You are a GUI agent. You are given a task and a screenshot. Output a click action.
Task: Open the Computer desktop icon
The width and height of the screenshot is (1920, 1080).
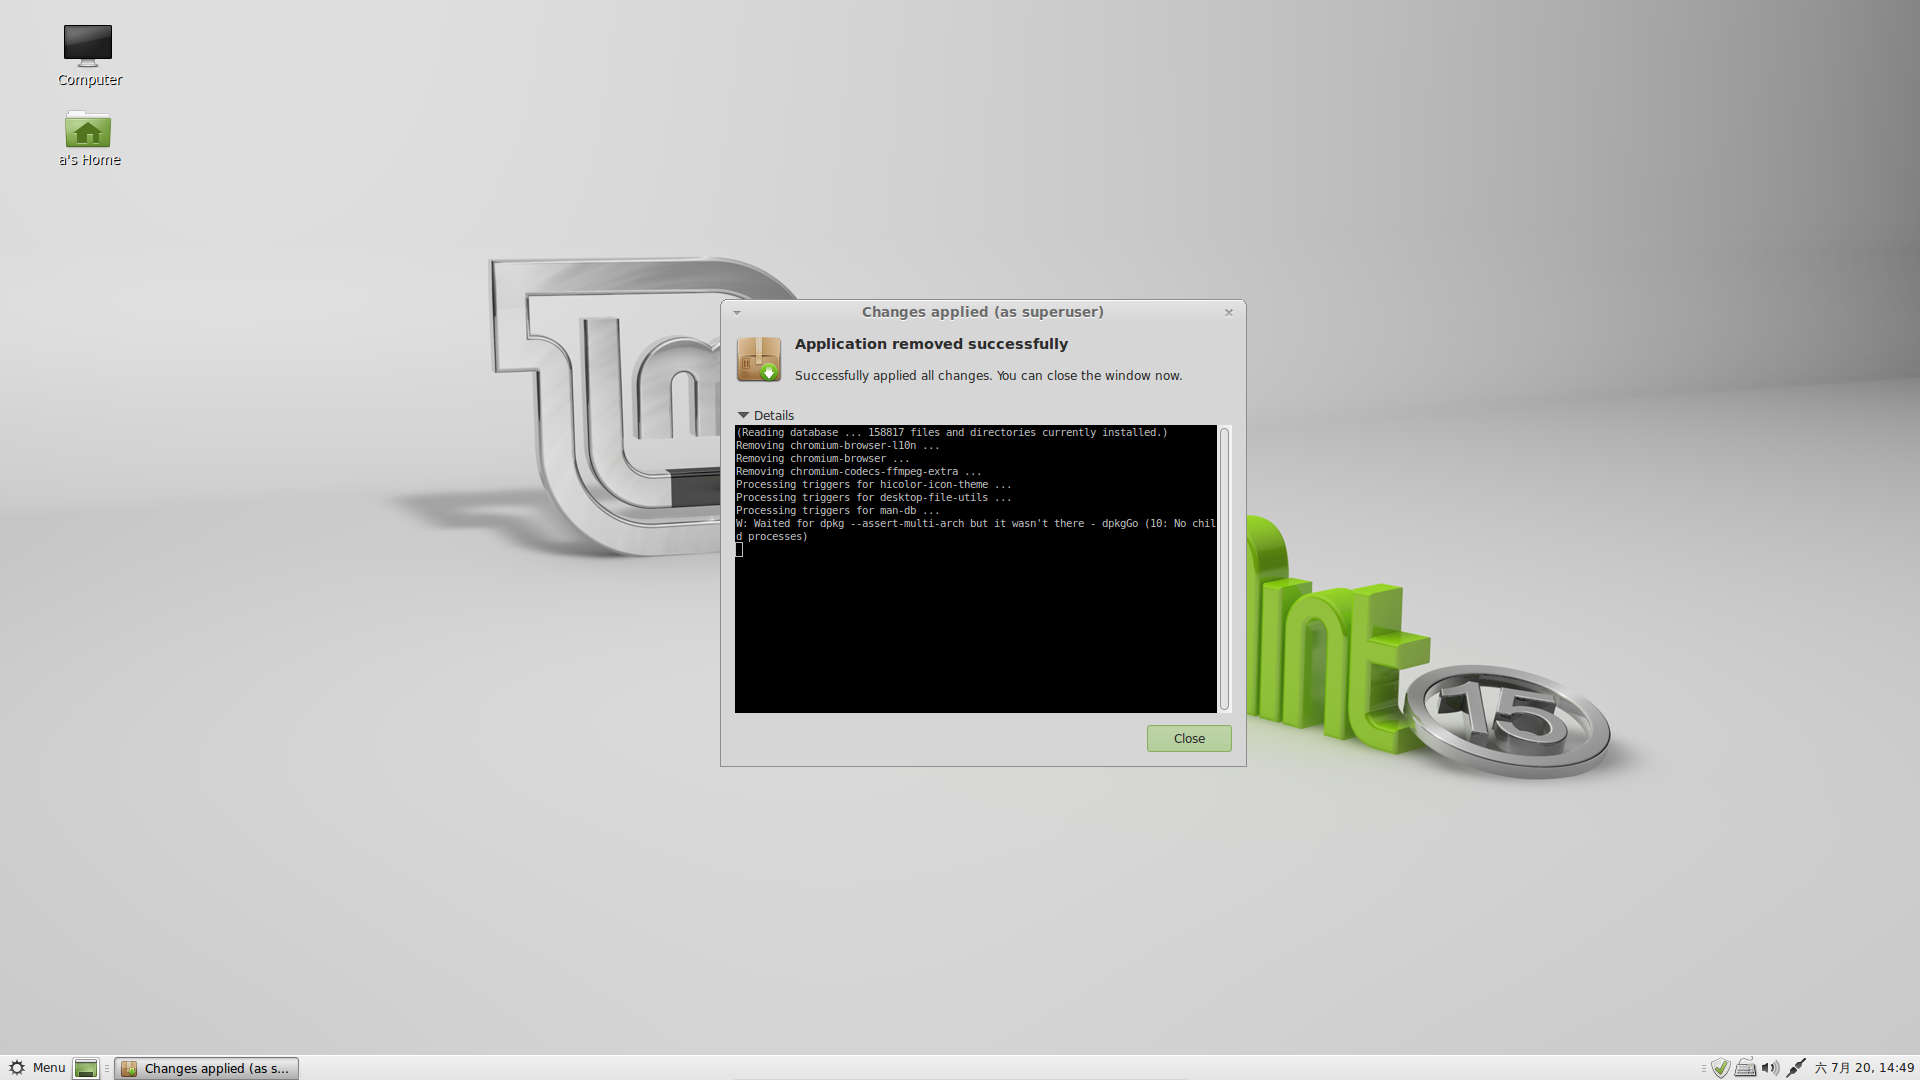[x=88, y=45]
